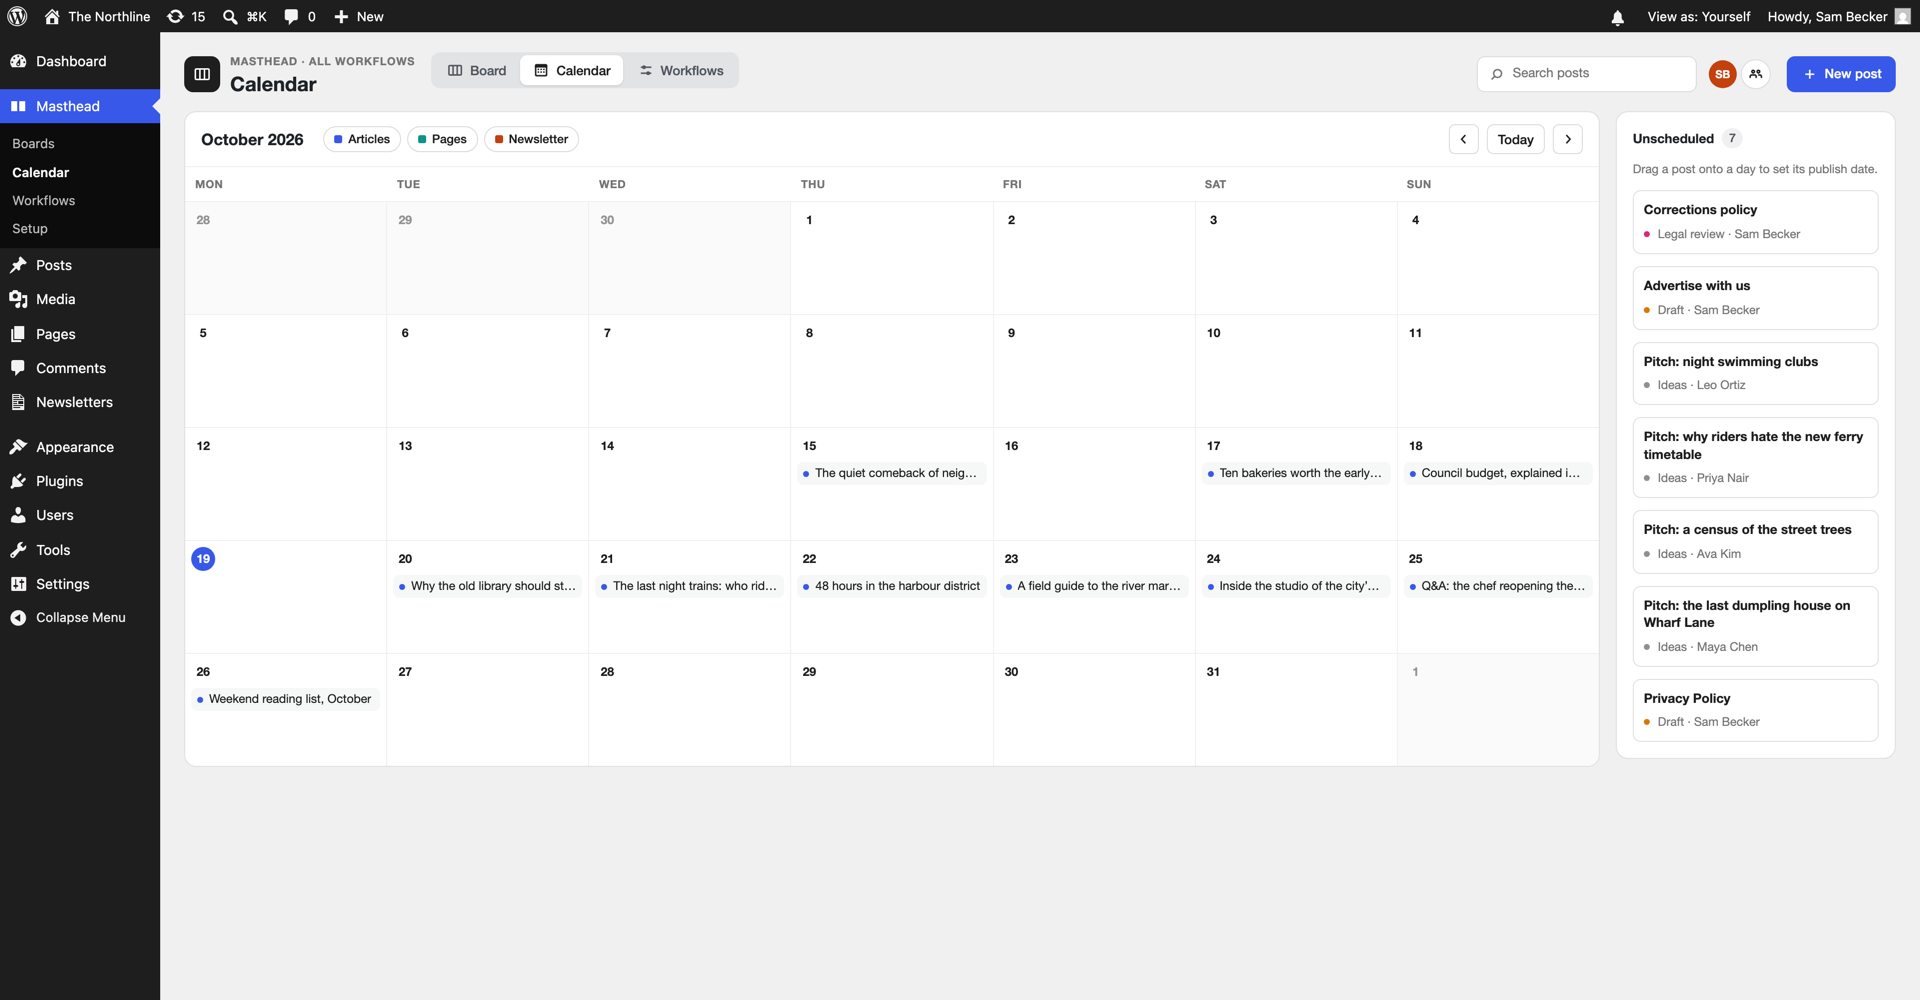Click the SB user avatar

(x=1722, y=74)
